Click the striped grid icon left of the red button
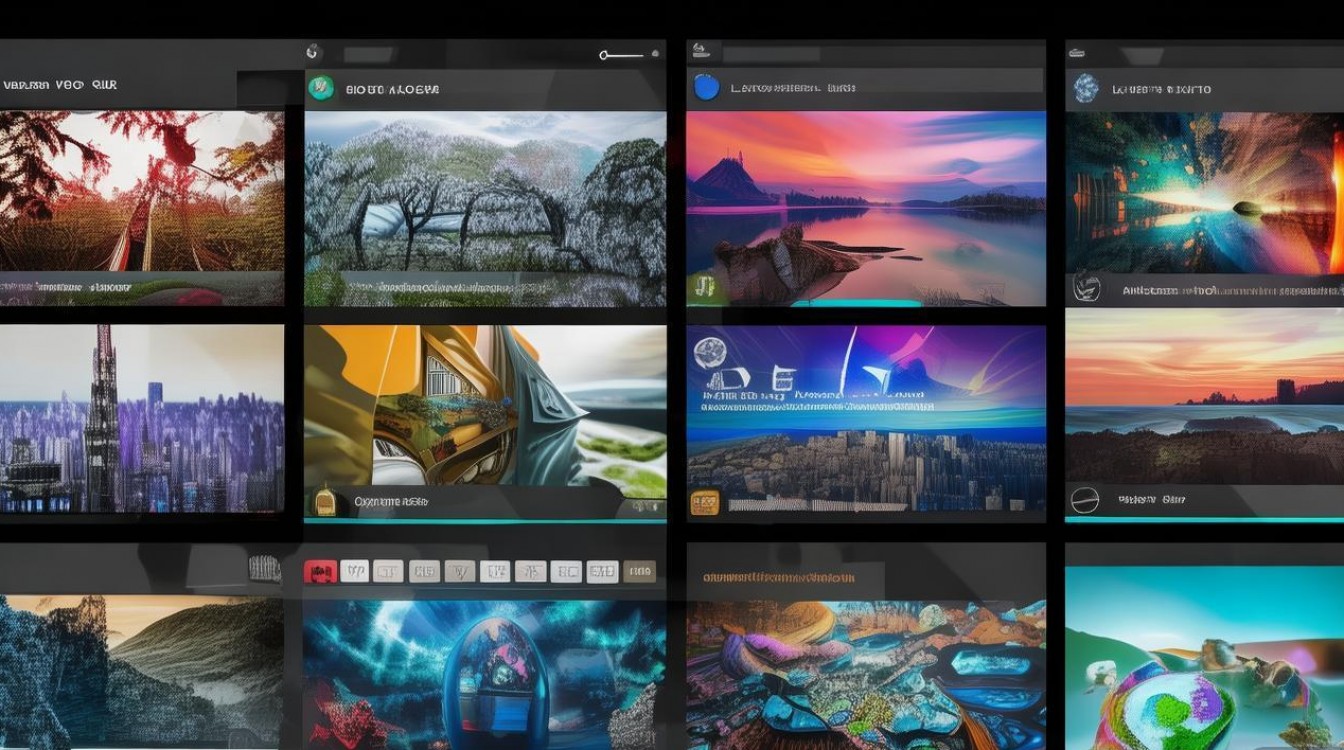This screenshot has width=1344, height=750. (265, 570)
